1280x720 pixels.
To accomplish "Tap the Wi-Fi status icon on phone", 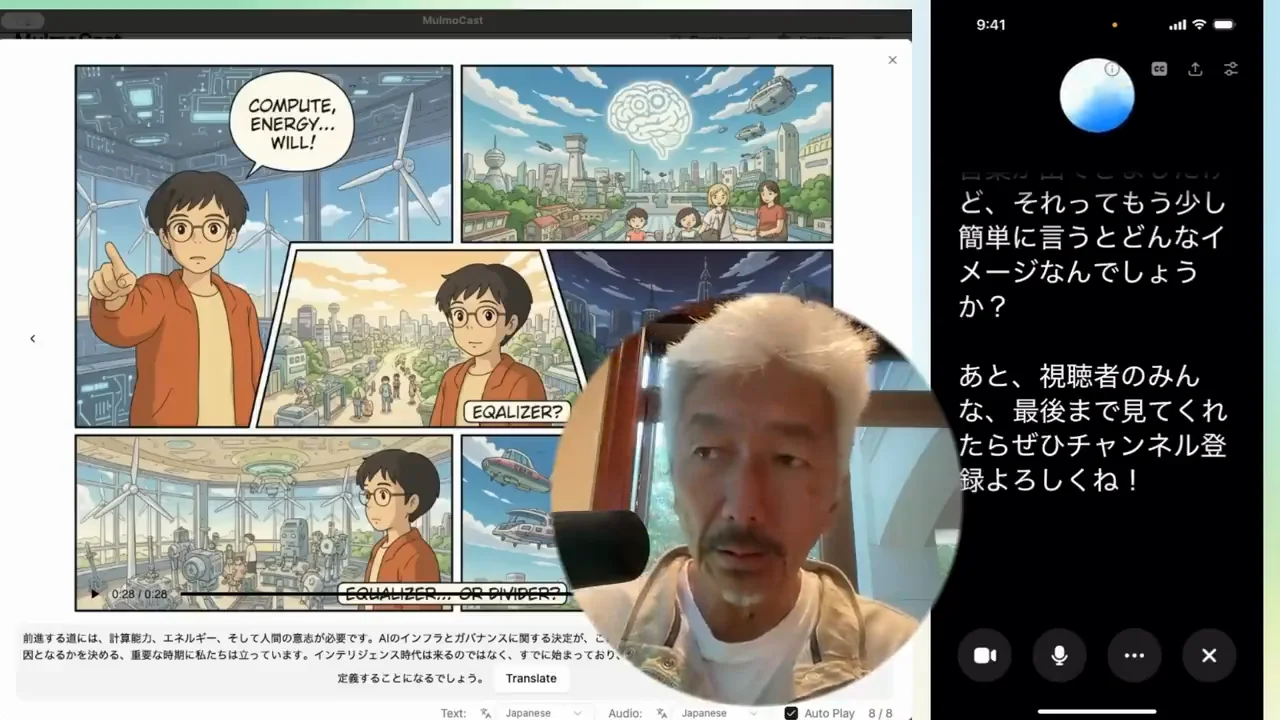I will 1199,25.
